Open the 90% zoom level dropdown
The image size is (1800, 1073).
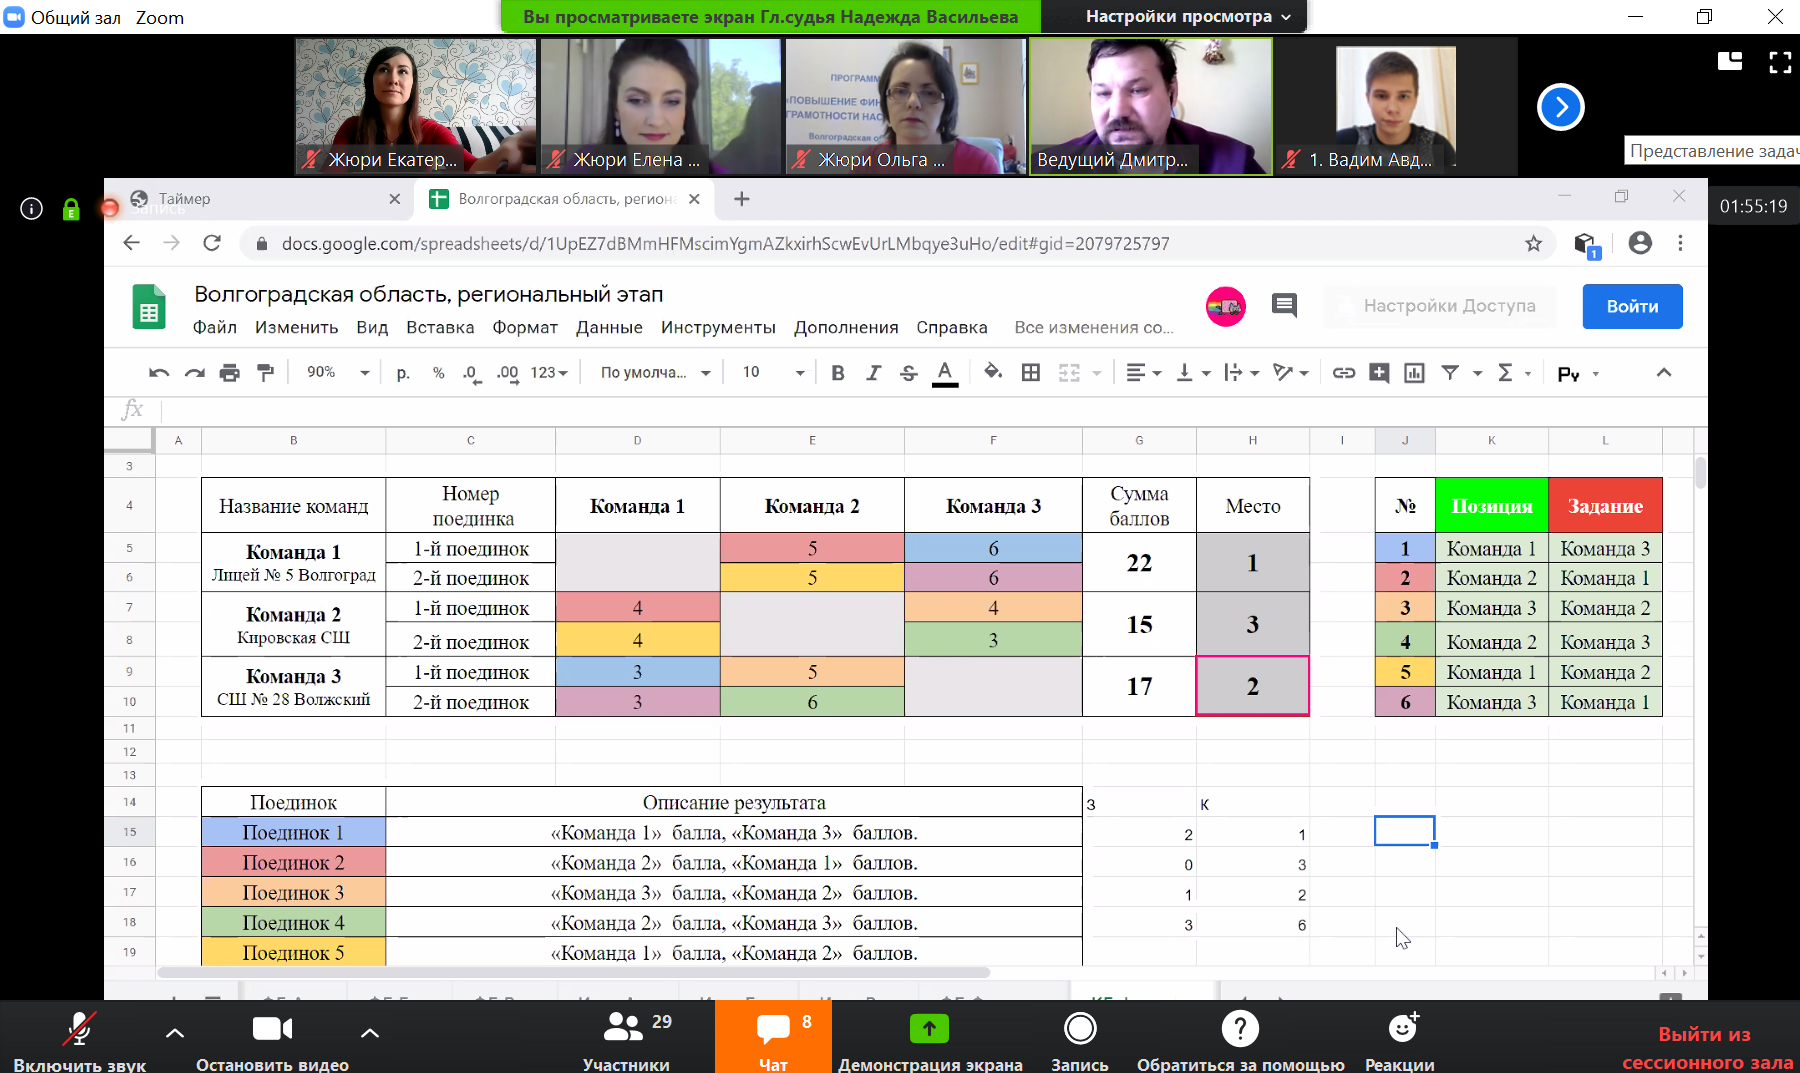[338, 372]
